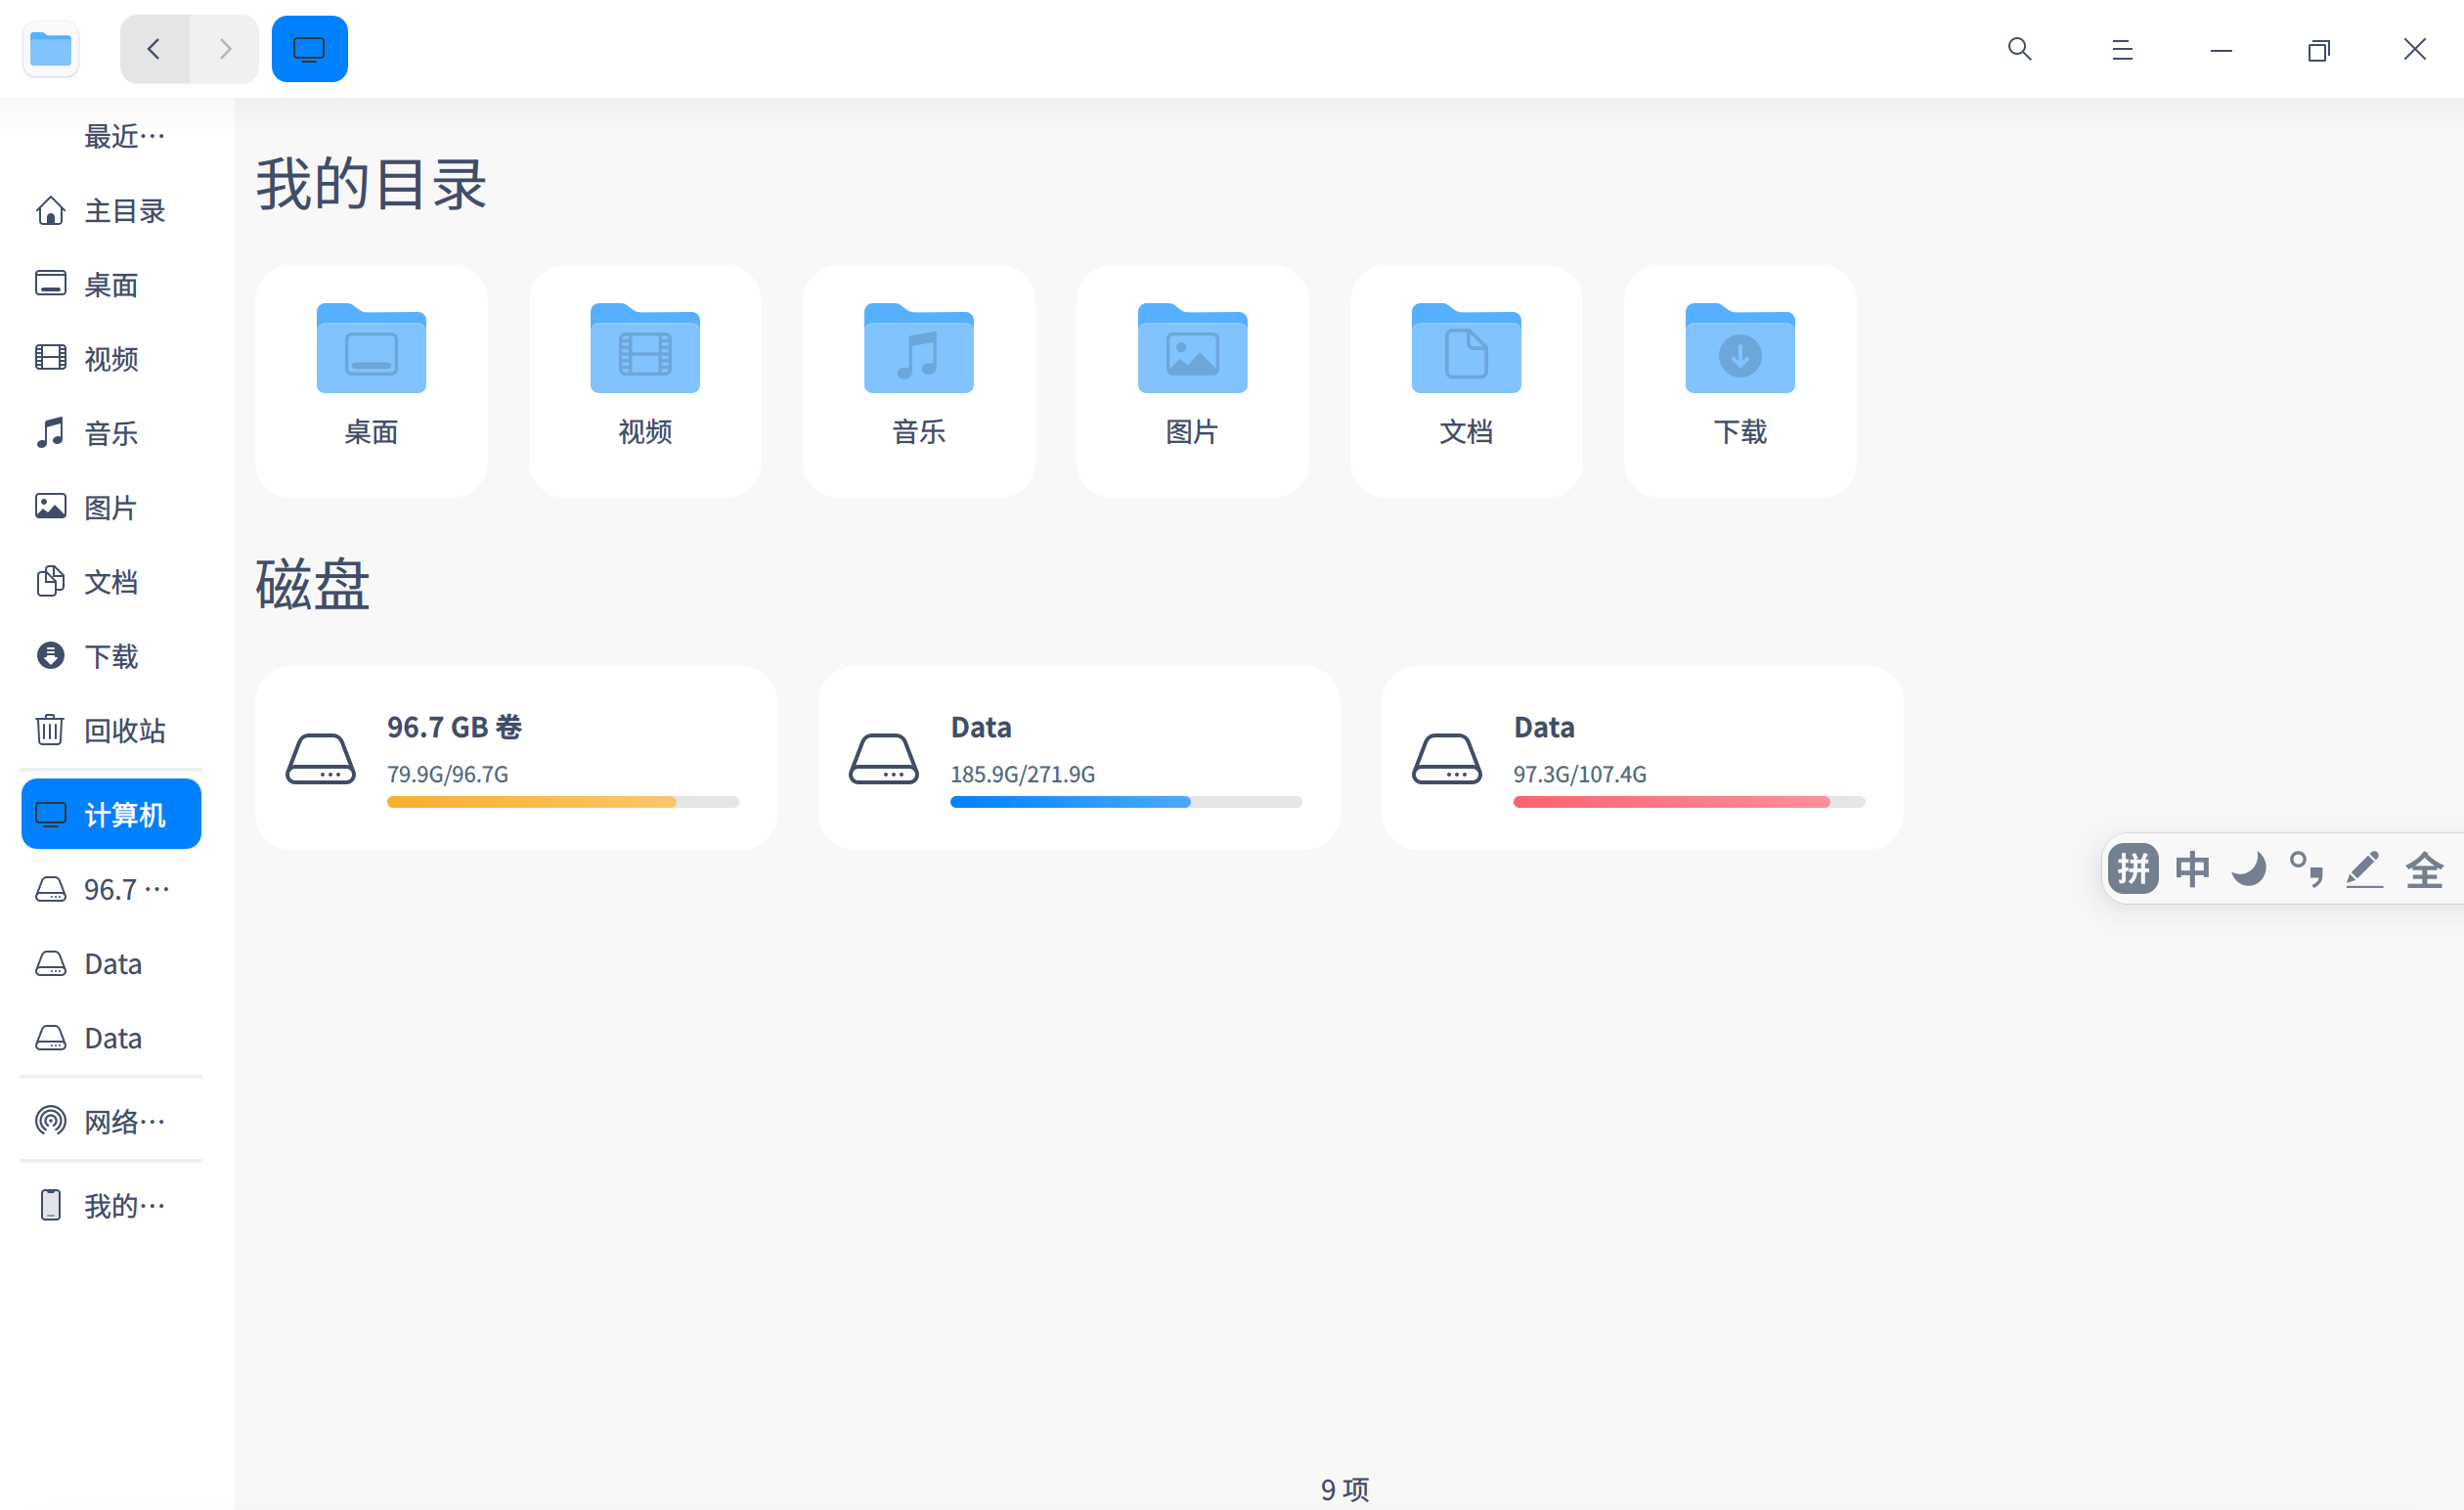Open the handwriting input option in the input bar
The height and width of the screenshot is (1510, 2464).
tap(2364, 868)
